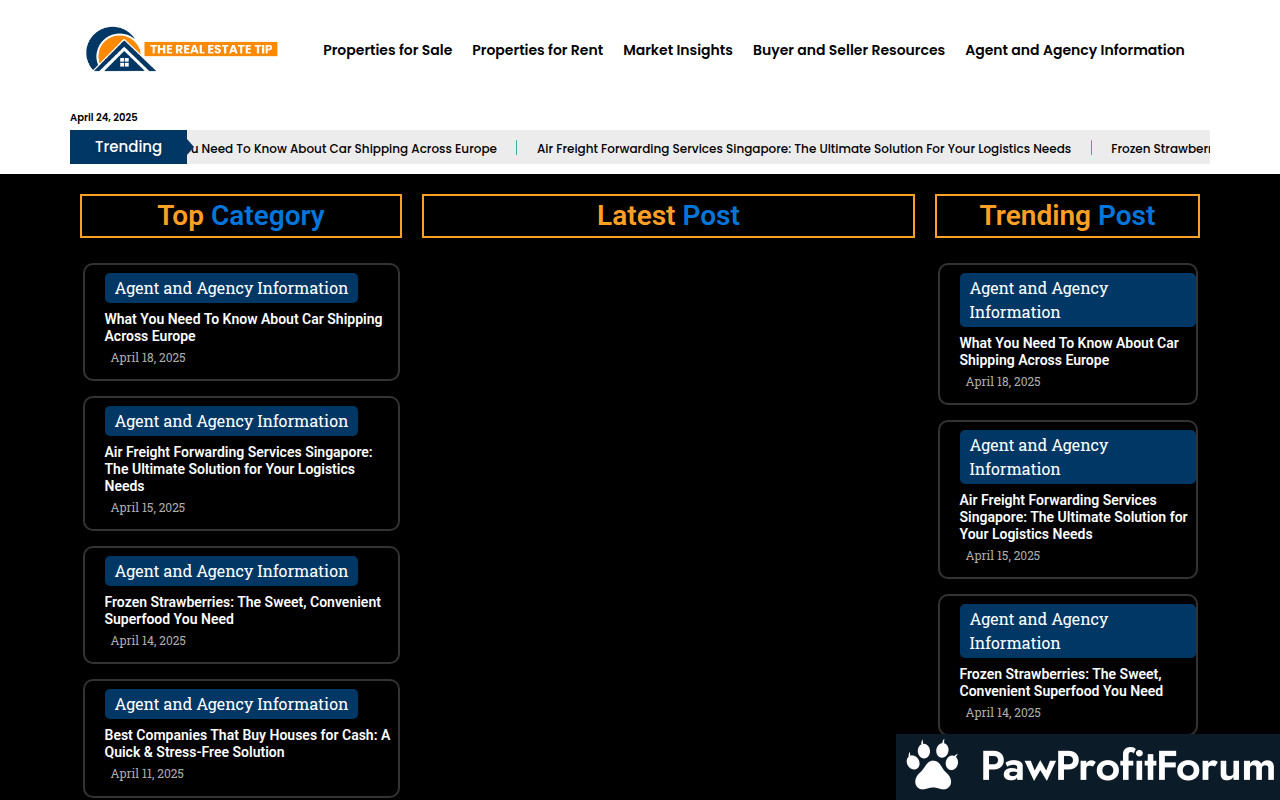
Task: Open Properties for Rent menu
Action: pyautogui.click(x=537, y=50)
